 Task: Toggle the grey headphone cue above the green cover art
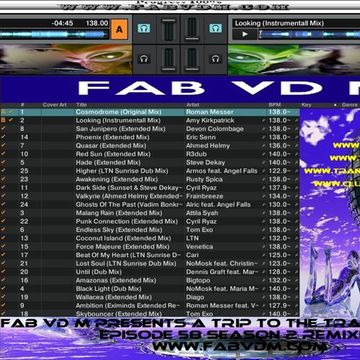pos(215,59)
